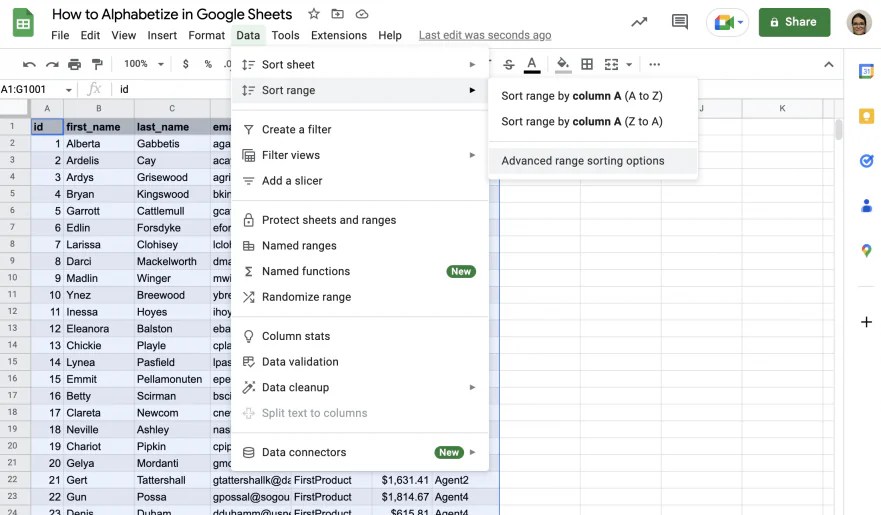881x515 pixels.
Task: Open the activity dashboard trend icon
Action: [639, 22]
